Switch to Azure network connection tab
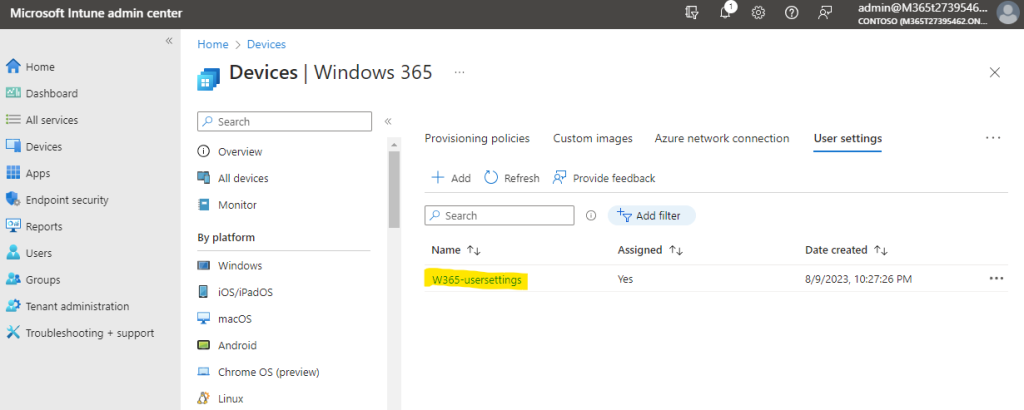Image resolution: width=1024 pixels, height=410 pixels. (x=722, y=138)
